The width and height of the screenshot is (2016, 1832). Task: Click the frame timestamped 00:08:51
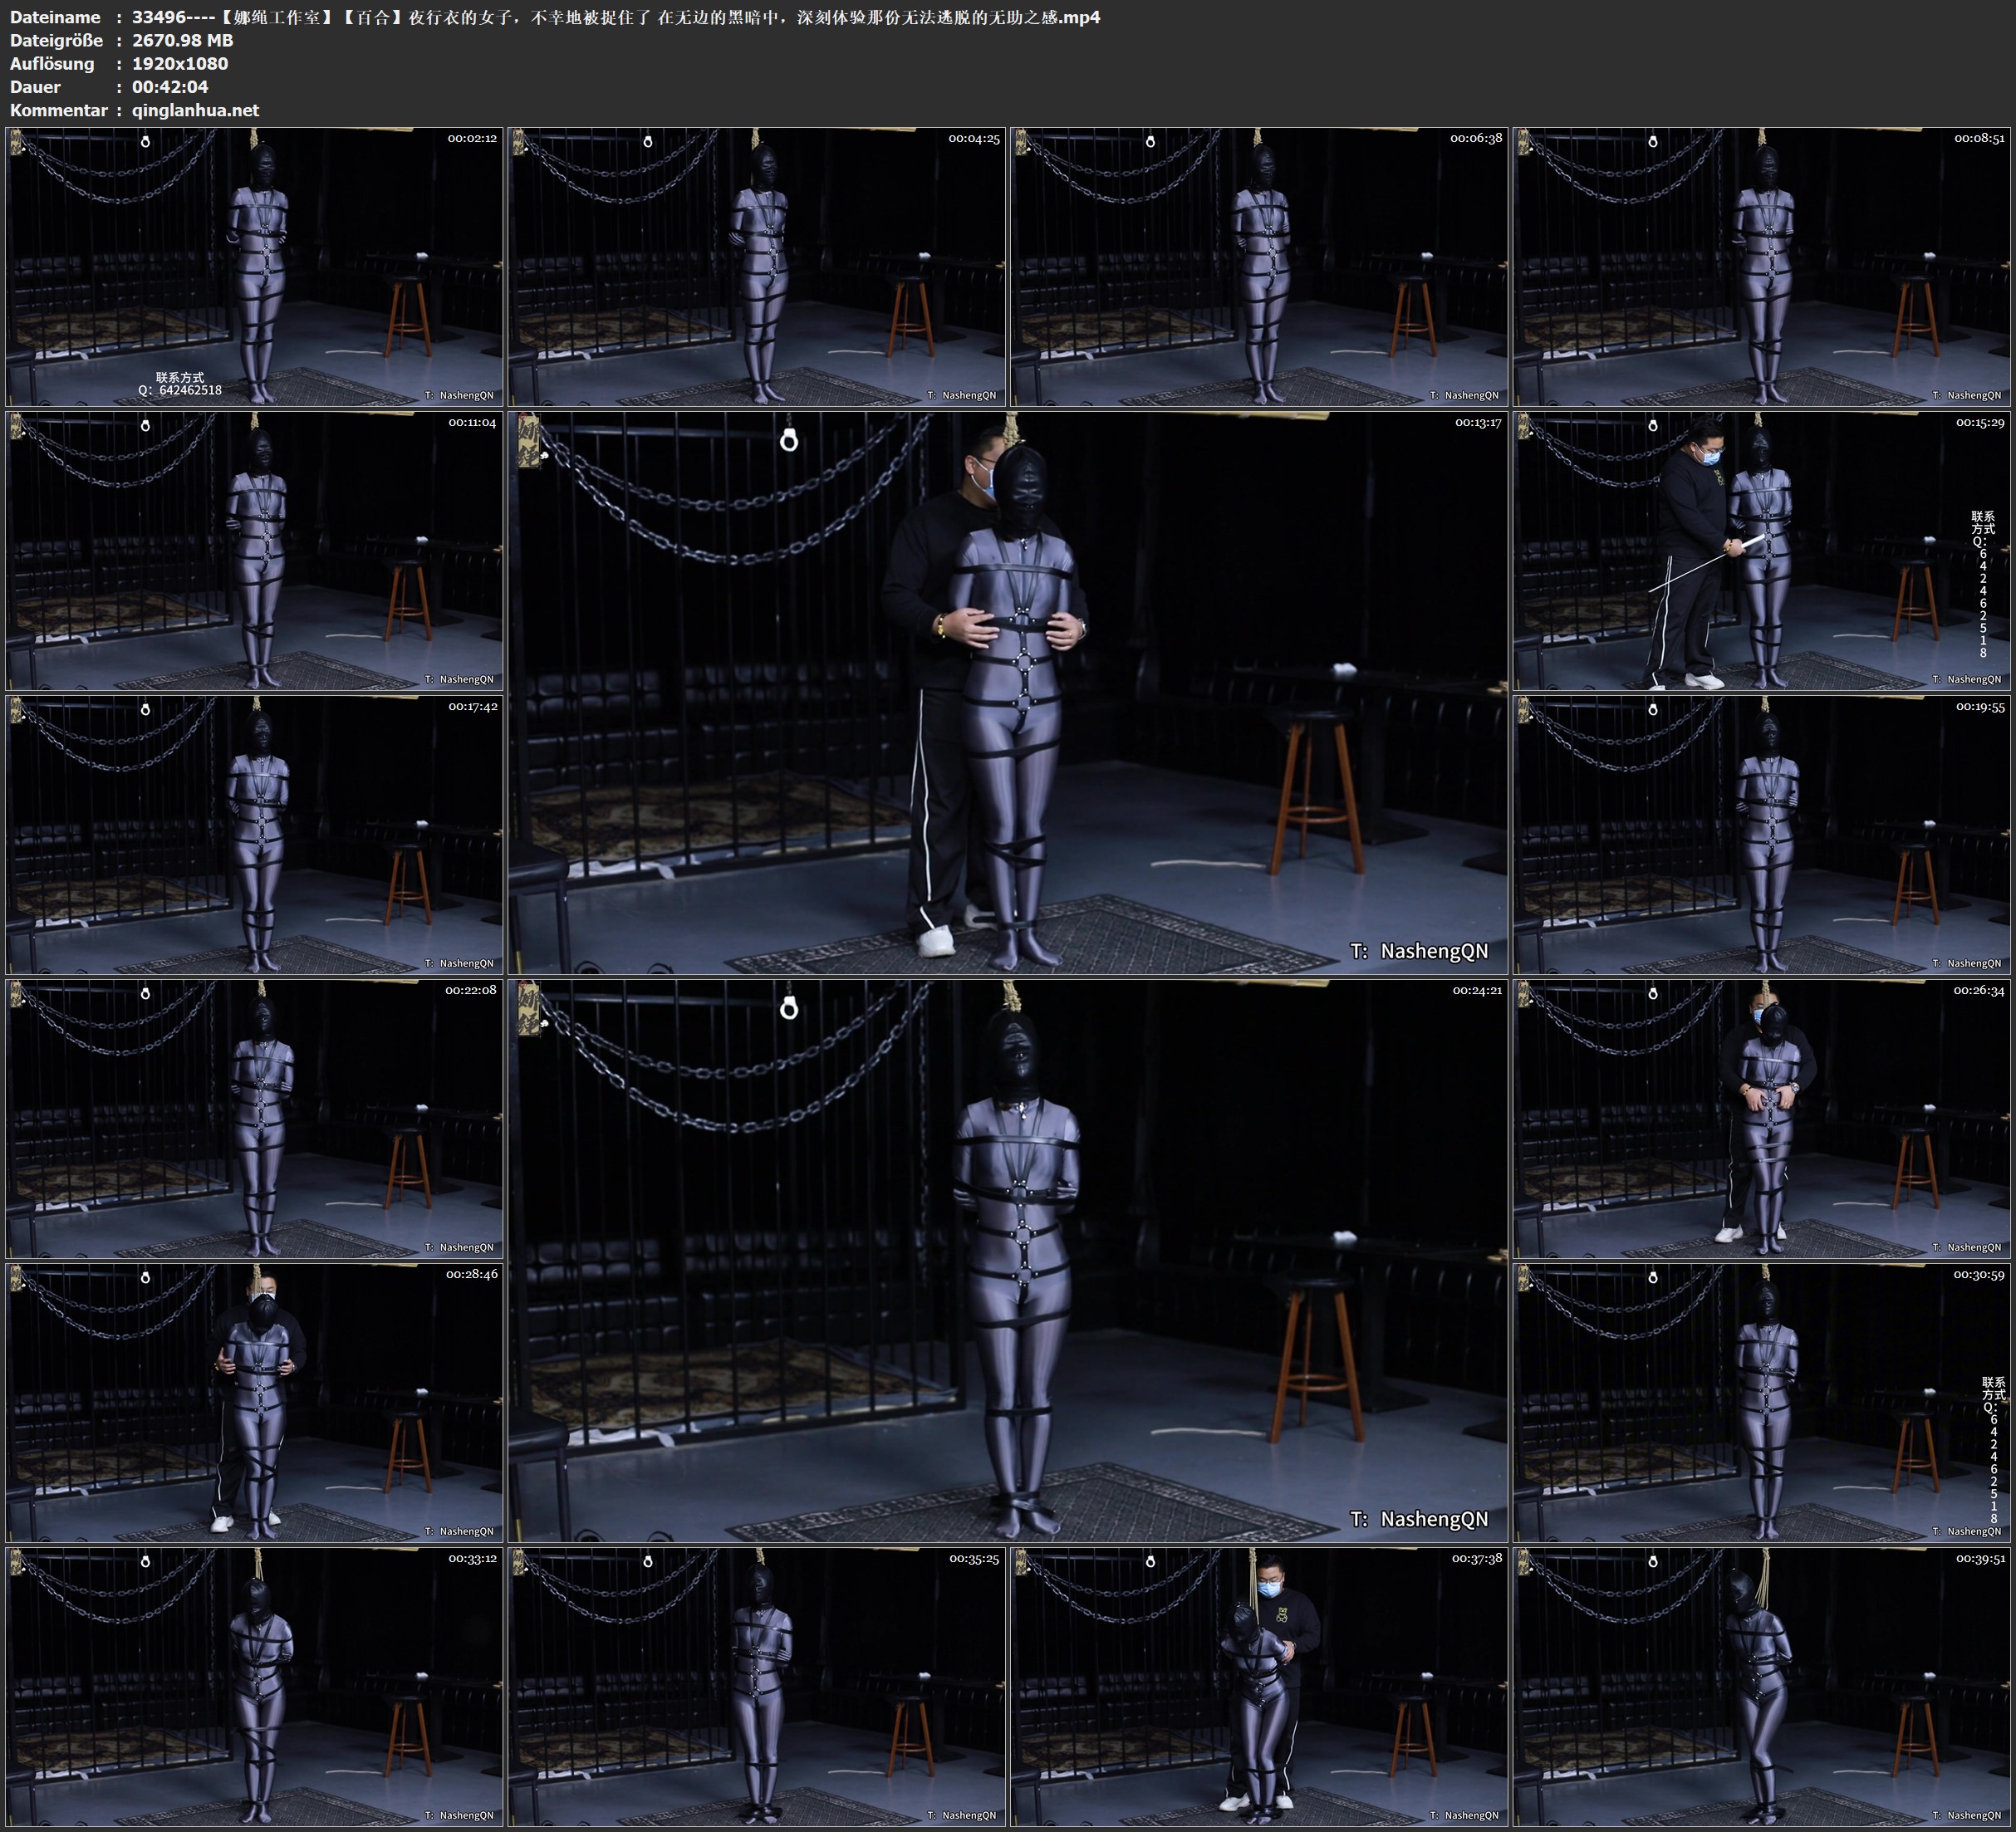tap(1762, 267)
